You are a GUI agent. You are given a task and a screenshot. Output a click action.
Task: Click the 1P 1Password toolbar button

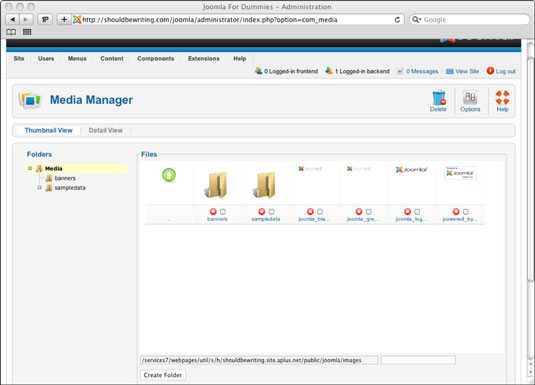point(45,19)
